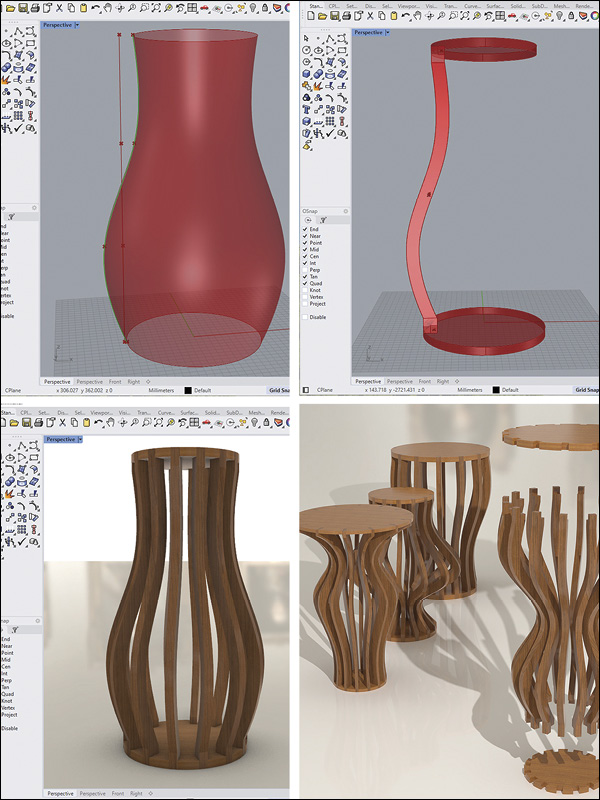
Task: Uncheck Near osnap in red S-strip window
Action: pyautogui.click(x=305, y=236)
